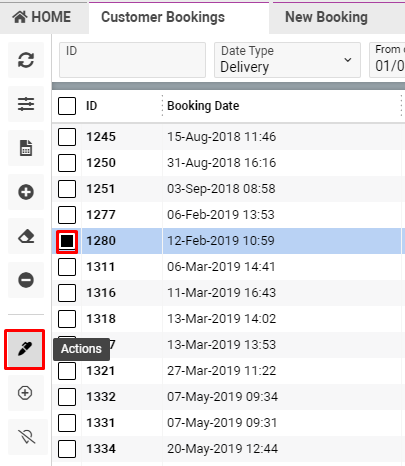The width and height of the screenshot is (405, 466).
Task: Open the From date field
Action: pos(387,60)
